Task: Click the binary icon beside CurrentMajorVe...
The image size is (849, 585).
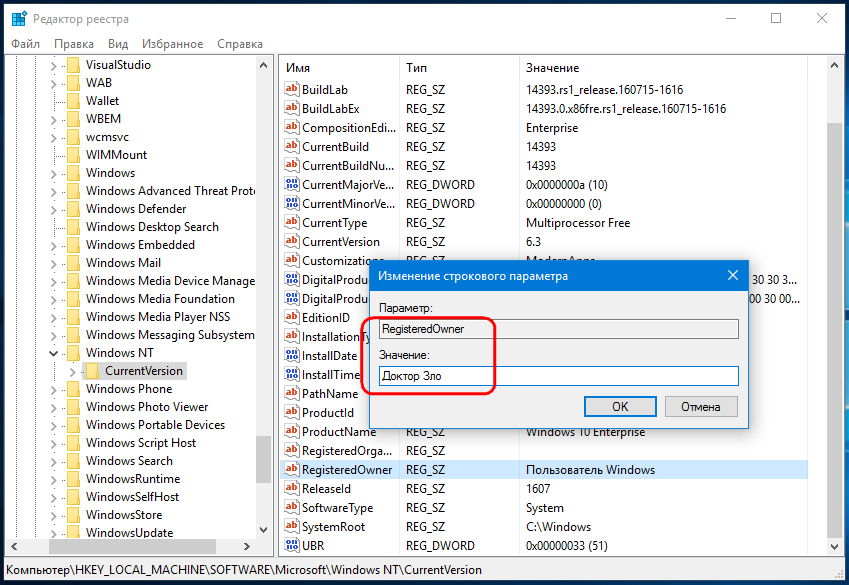Action: point(291,184)
